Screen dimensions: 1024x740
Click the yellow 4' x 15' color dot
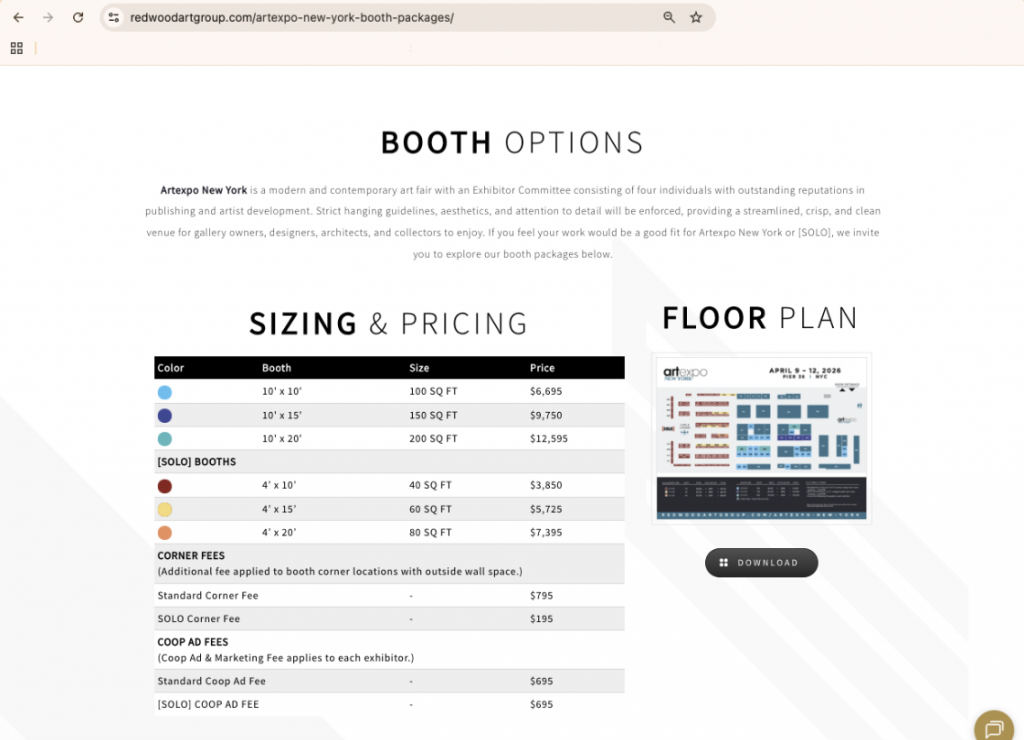pos(165,509)
